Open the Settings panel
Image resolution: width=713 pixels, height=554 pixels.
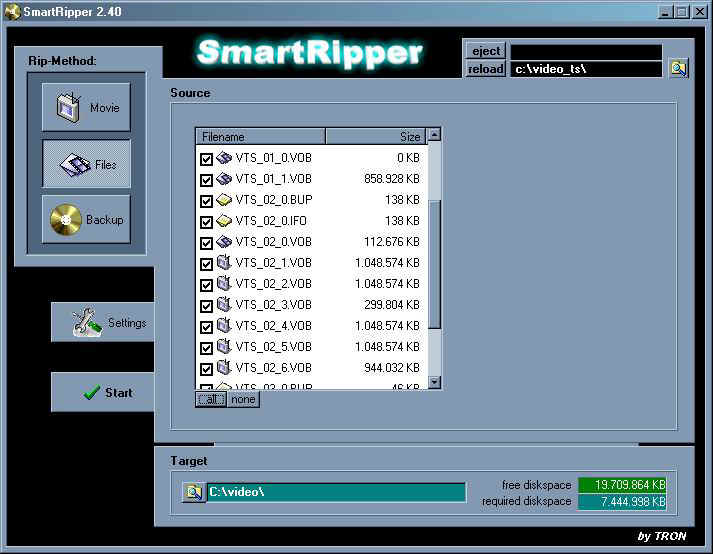103,322
